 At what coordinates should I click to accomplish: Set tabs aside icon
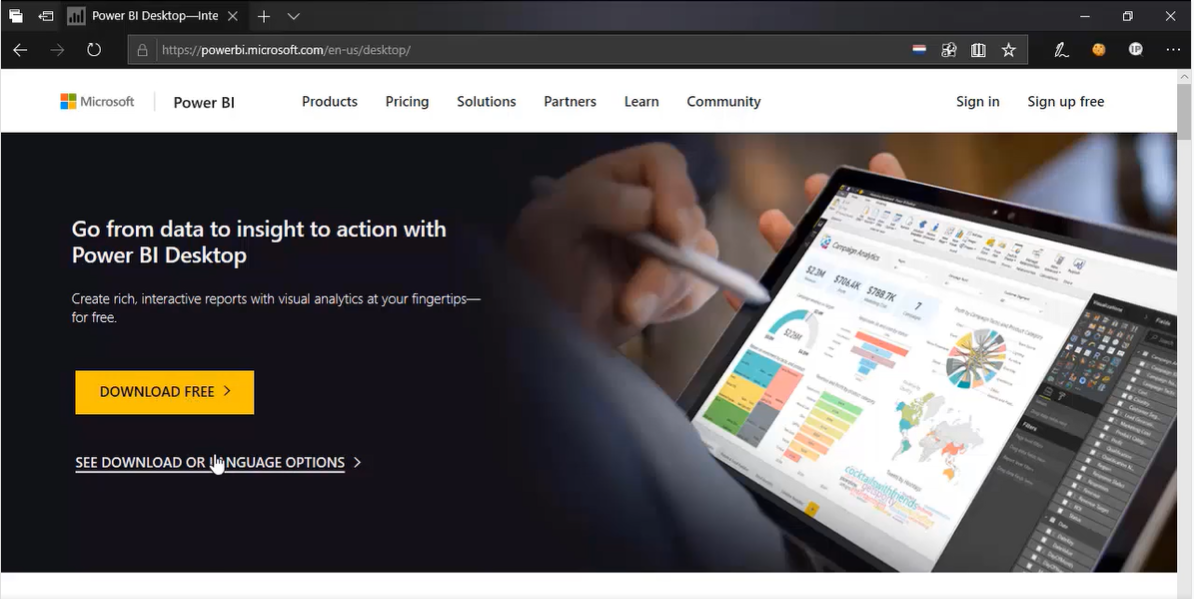tap(46, 16)
